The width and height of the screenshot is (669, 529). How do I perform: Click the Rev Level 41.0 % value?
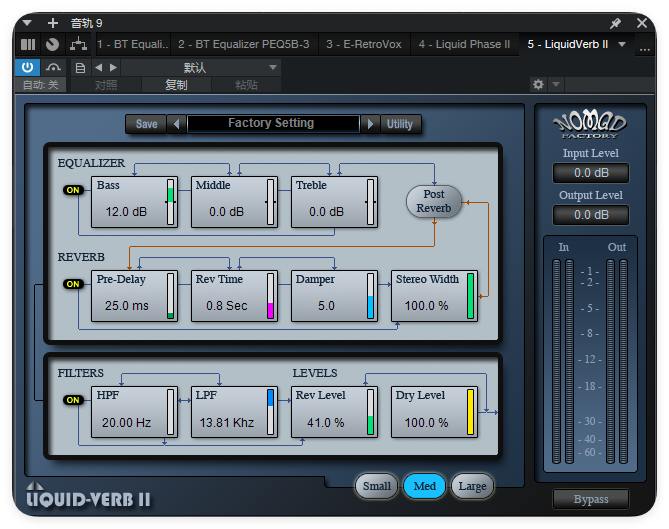click(326, 422)
